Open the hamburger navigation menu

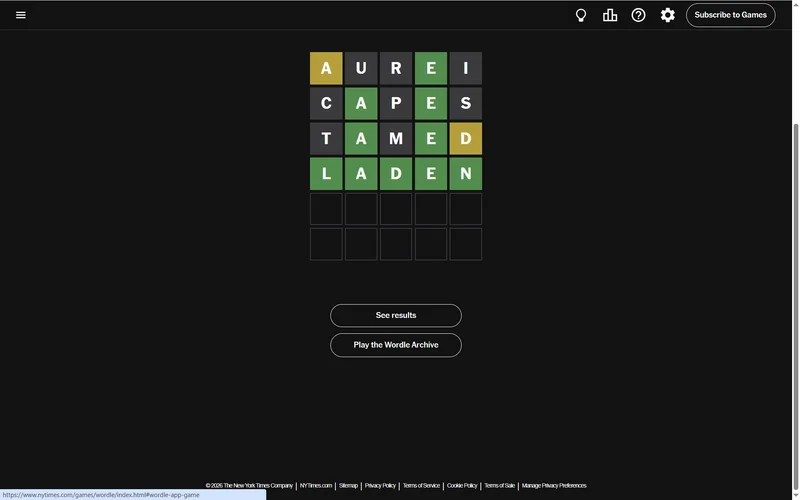(x=21, y=15)
